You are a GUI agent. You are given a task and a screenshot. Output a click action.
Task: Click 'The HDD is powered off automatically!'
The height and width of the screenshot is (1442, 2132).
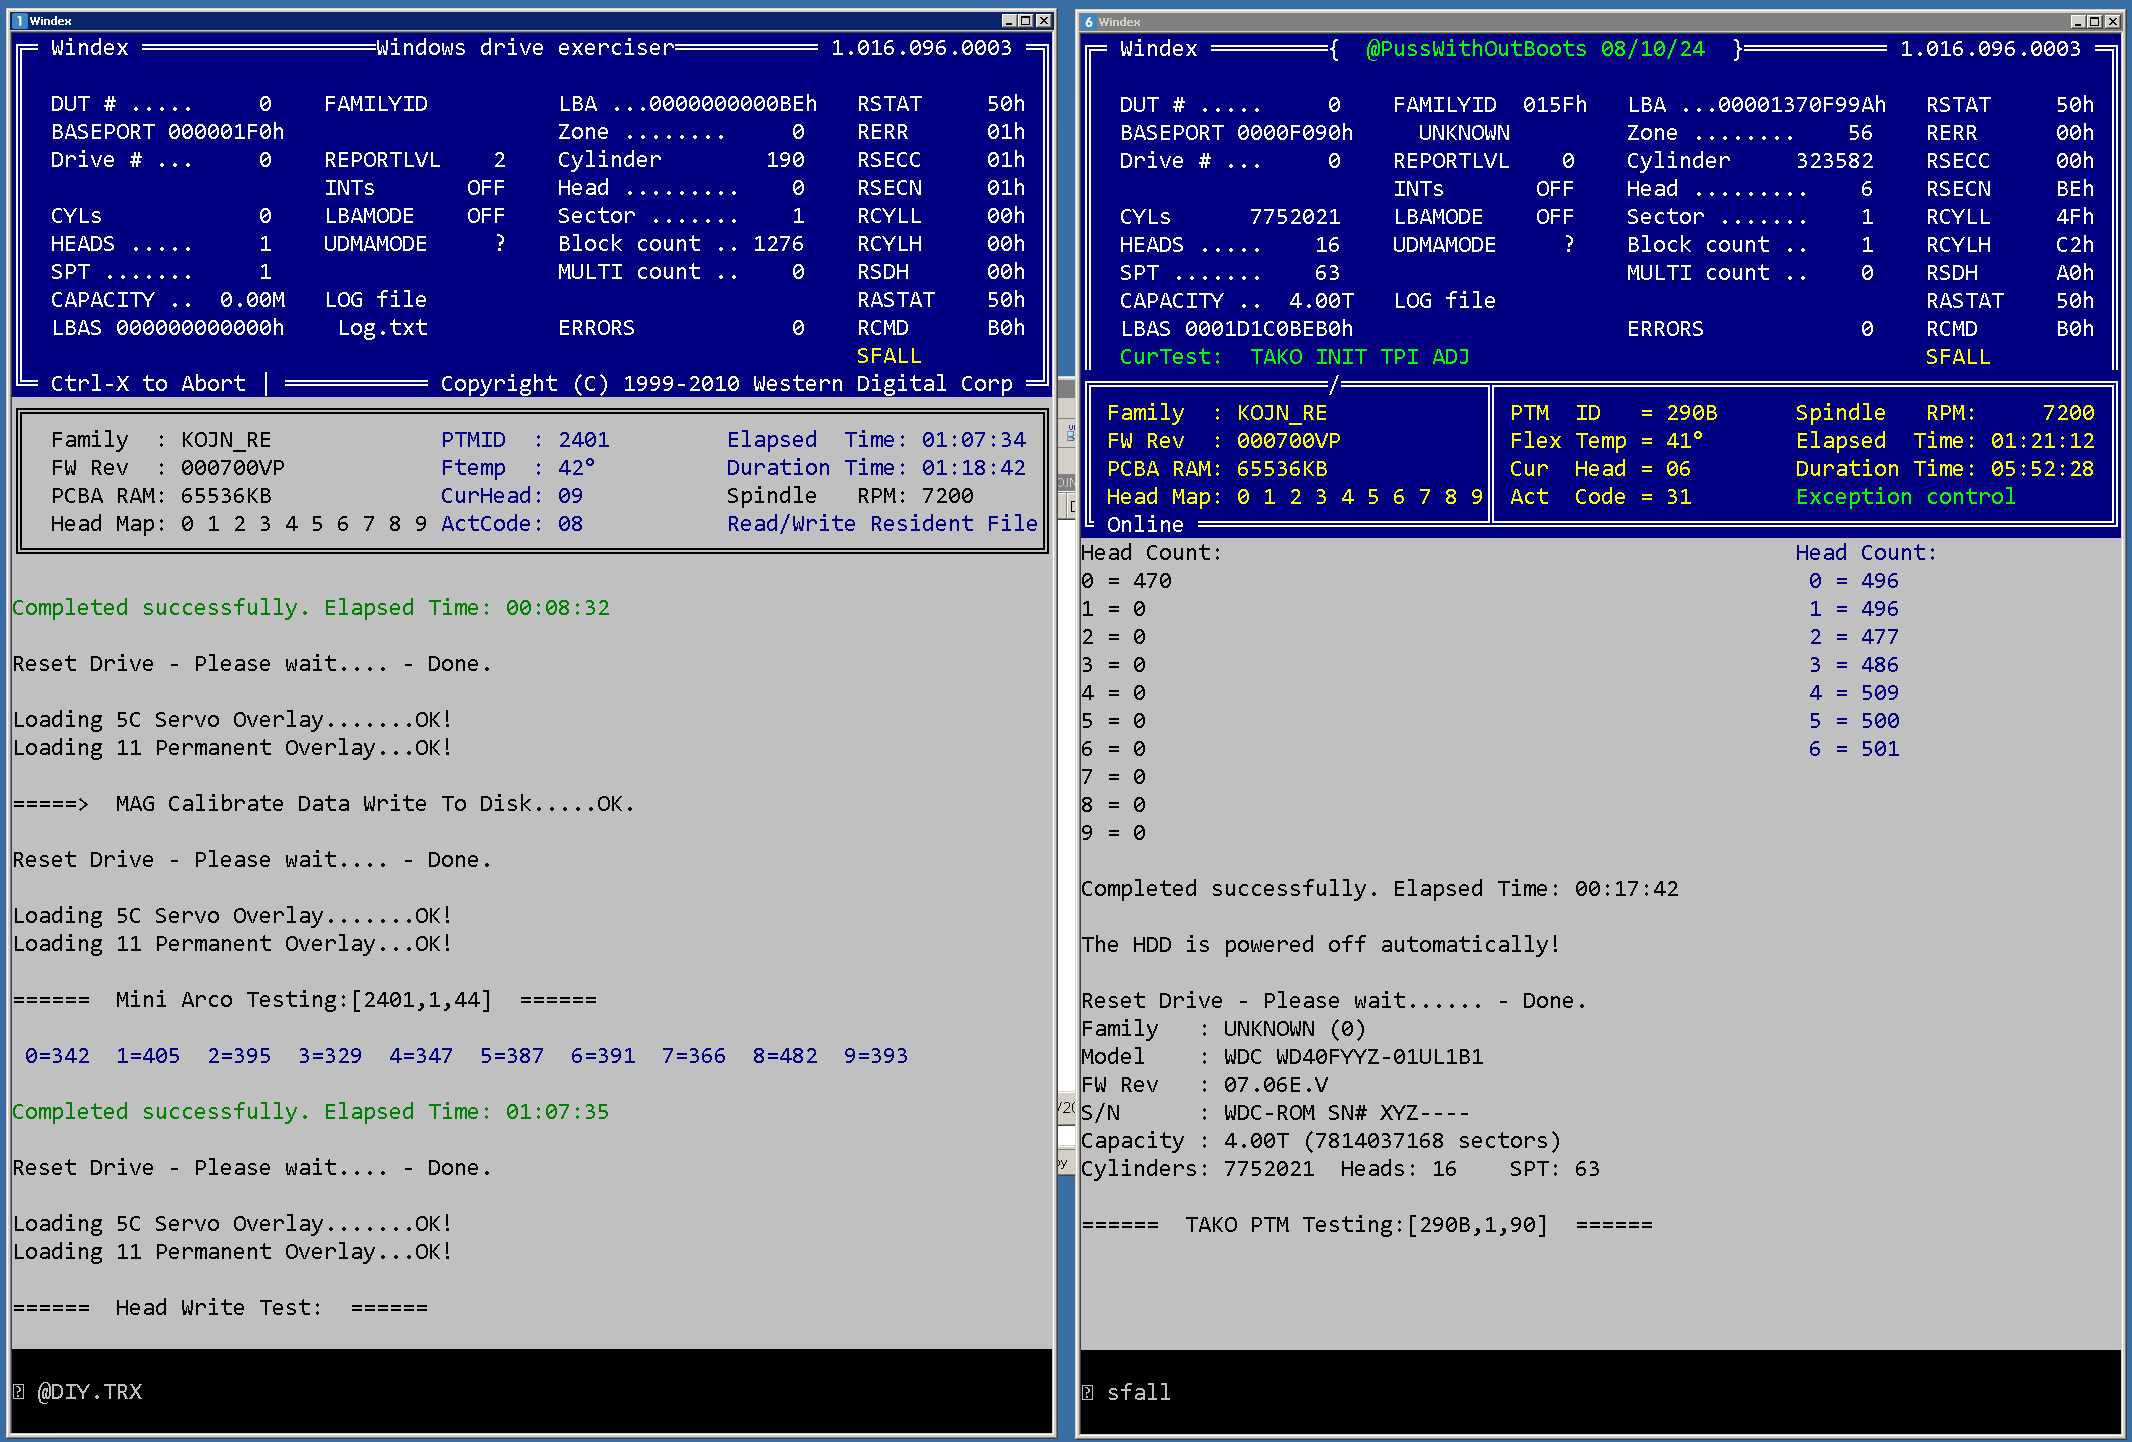[x=1321, y=944]
